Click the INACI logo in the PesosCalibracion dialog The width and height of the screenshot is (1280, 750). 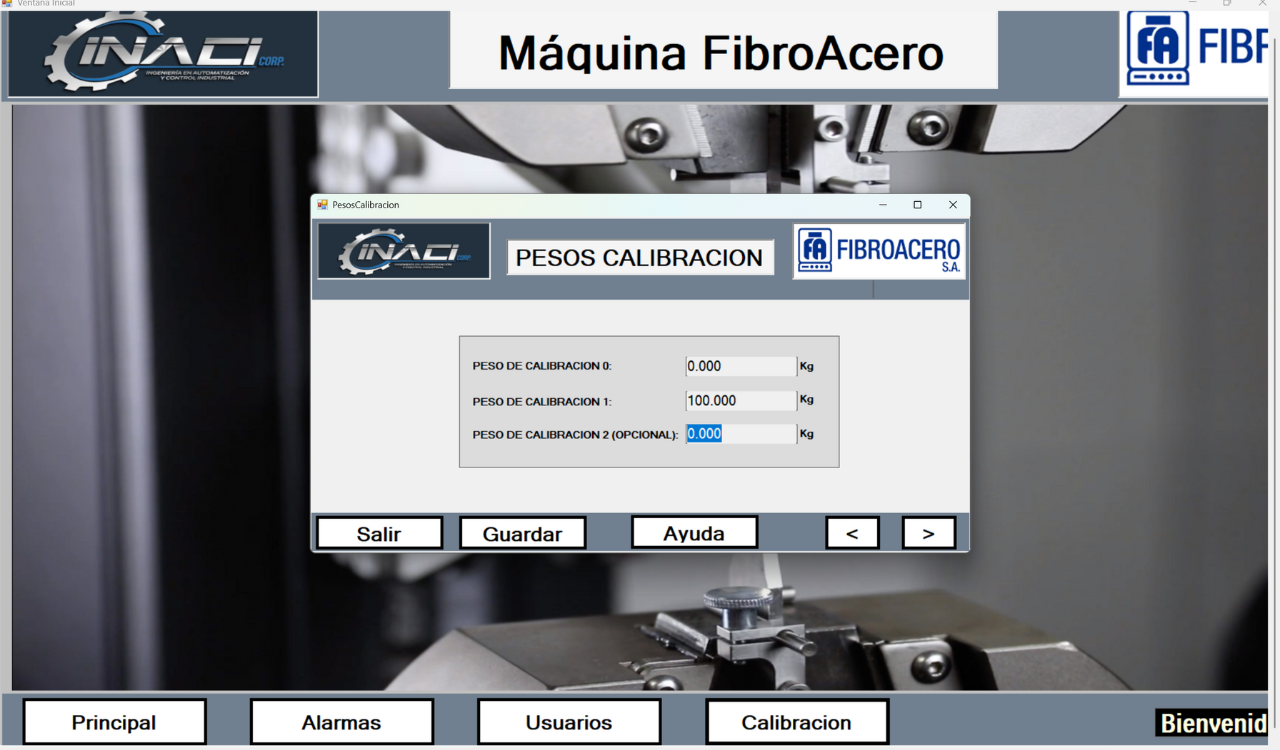click(404, 251)
